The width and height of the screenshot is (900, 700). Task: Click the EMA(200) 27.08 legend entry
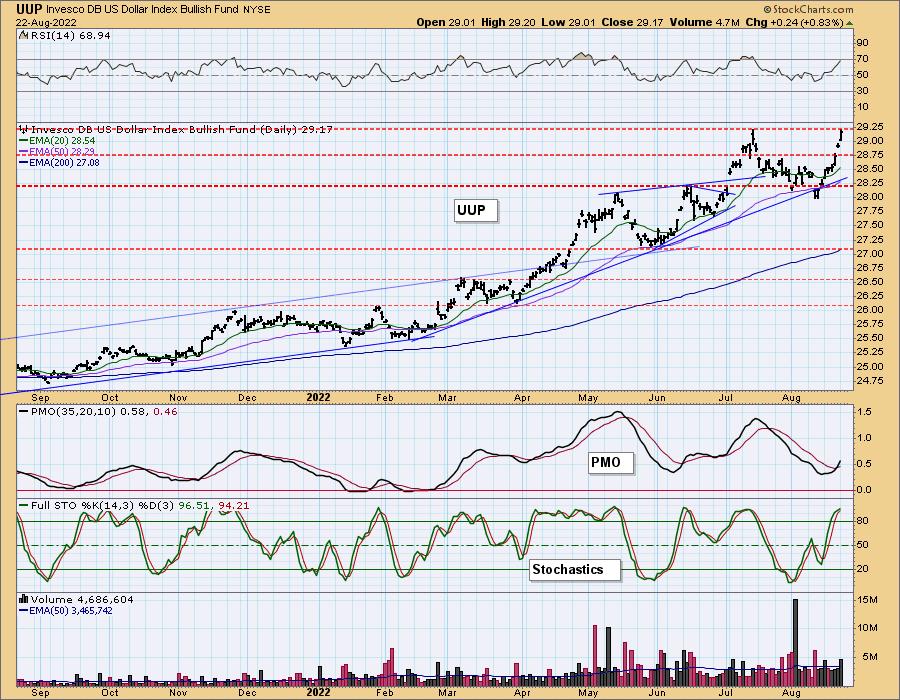pos(64,162)
